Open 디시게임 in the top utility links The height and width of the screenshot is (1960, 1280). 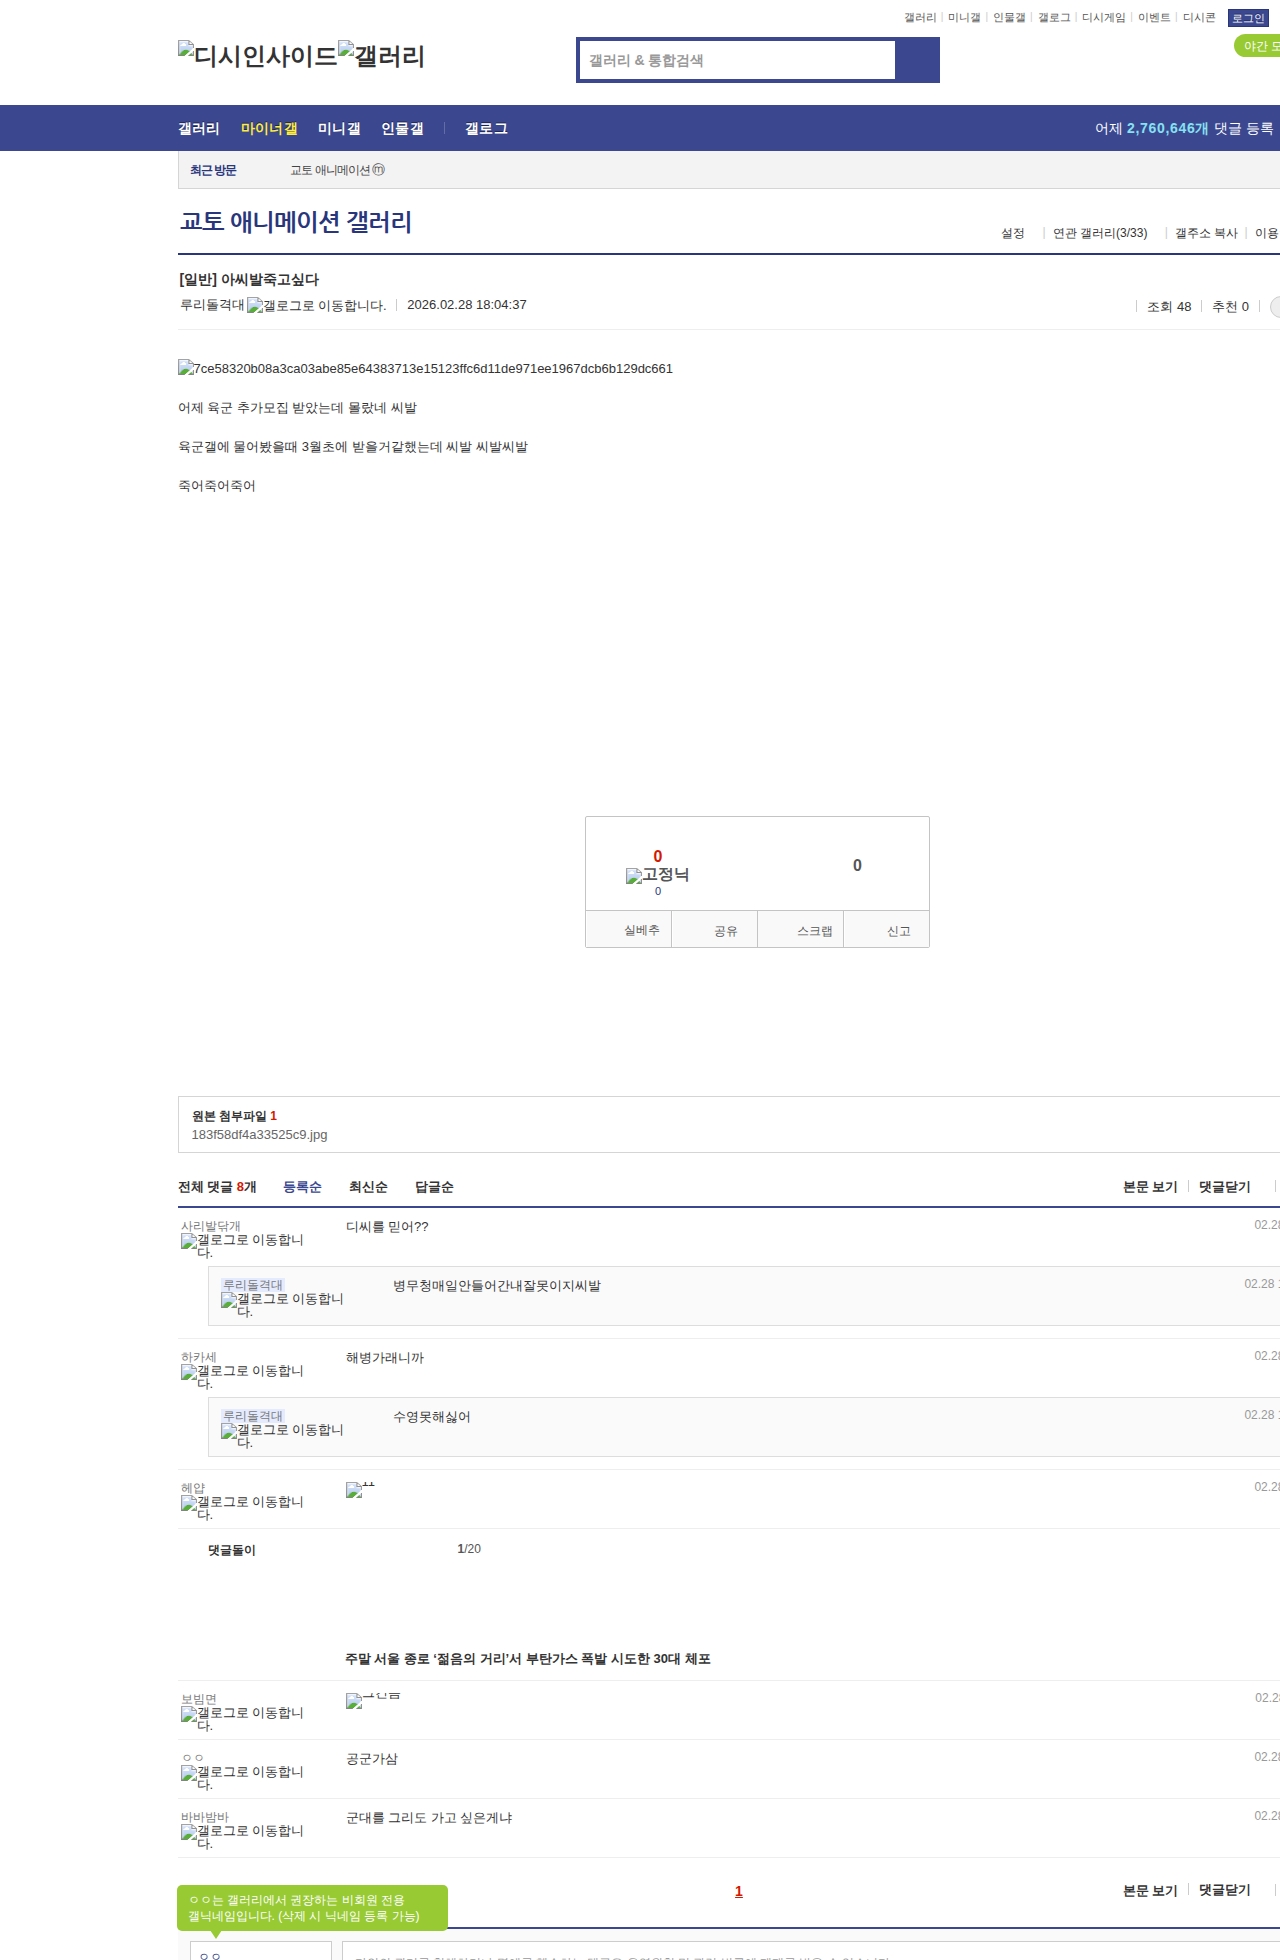click(x=1103, y=18)
